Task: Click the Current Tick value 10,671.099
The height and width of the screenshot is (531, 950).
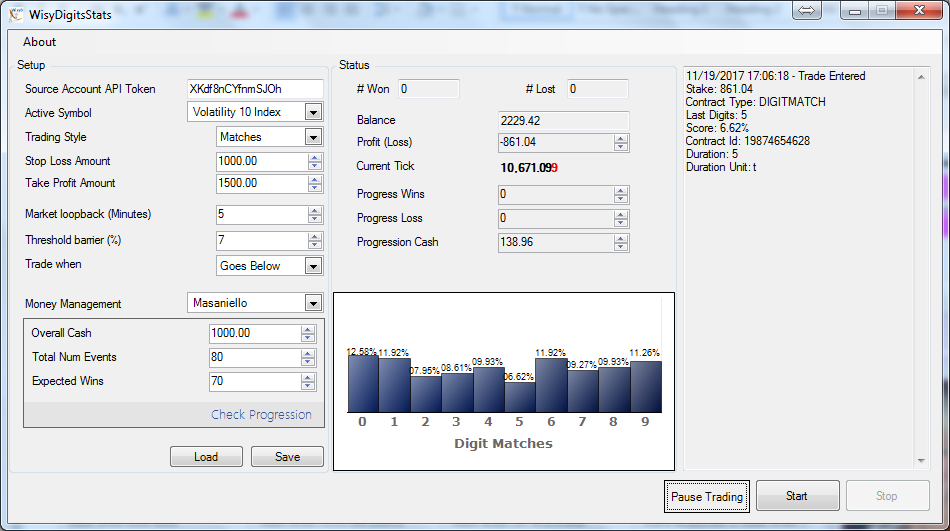Action: click(x=529, y=168)
